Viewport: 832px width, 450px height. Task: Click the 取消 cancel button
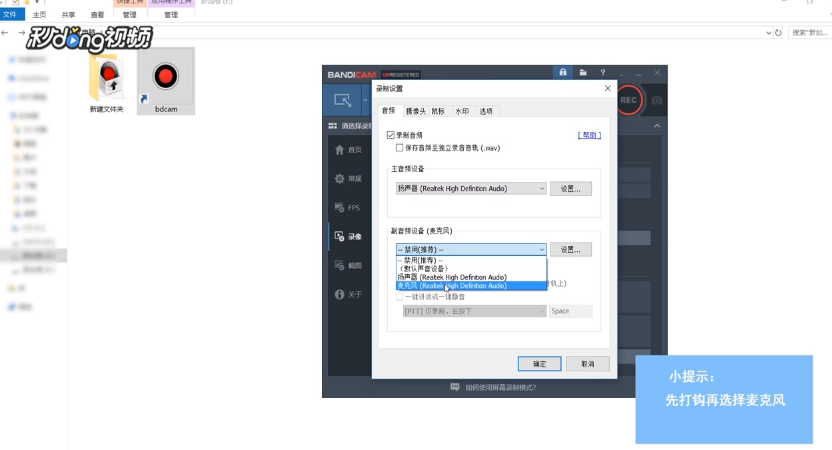click(x=587, y=364)
